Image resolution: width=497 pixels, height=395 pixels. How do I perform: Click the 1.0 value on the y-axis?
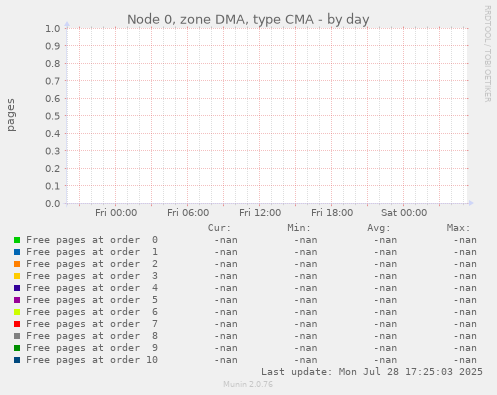coord(53,28)
